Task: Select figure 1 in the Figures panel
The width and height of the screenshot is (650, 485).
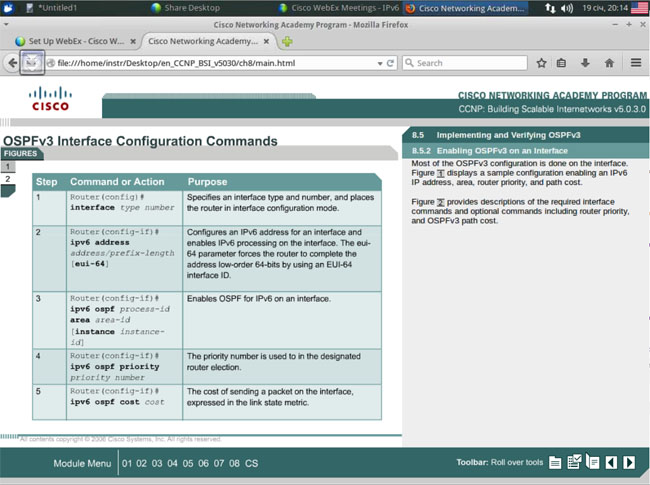Action: (7, 166)
